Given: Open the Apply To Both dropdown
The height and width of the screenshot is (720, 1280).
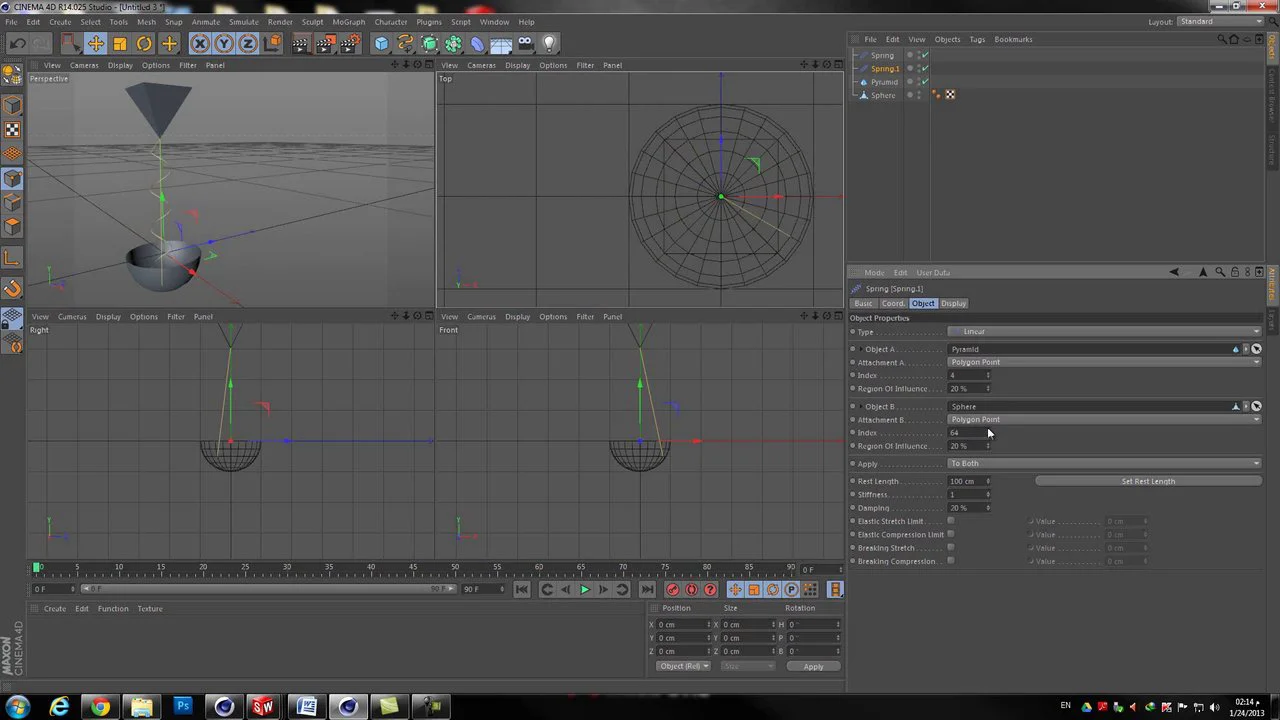Looking at the screenshot, I should (1104, 463).
